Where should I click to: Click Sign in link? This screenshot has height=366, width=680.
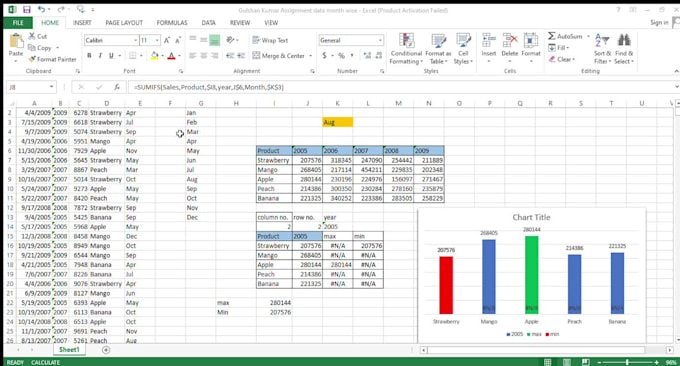pos(659,23)
